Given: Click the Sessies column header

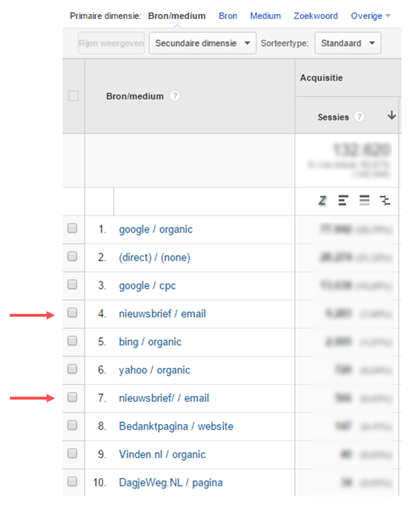Looking at the screenshot, I should click(333, 117).
